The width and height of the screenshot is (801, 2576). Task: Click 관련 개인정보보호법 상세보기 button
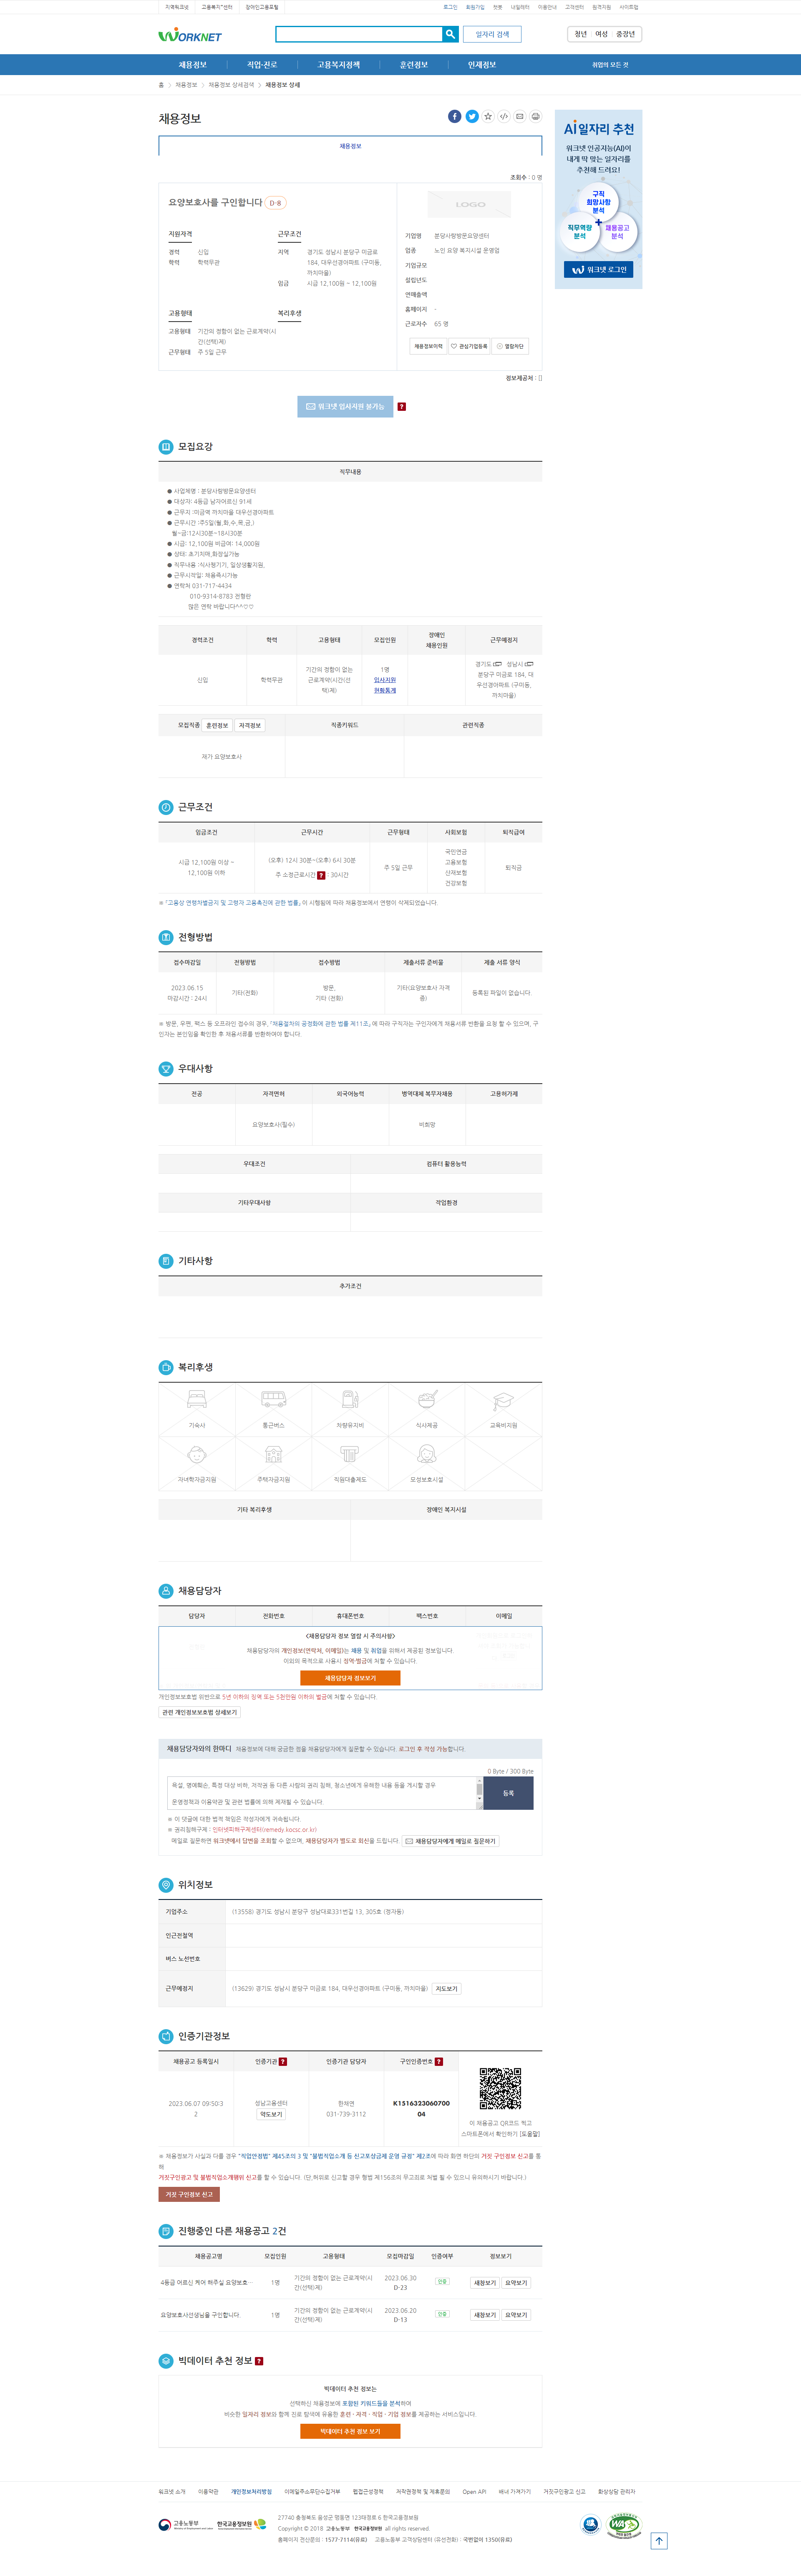[x=200, y=1713]
